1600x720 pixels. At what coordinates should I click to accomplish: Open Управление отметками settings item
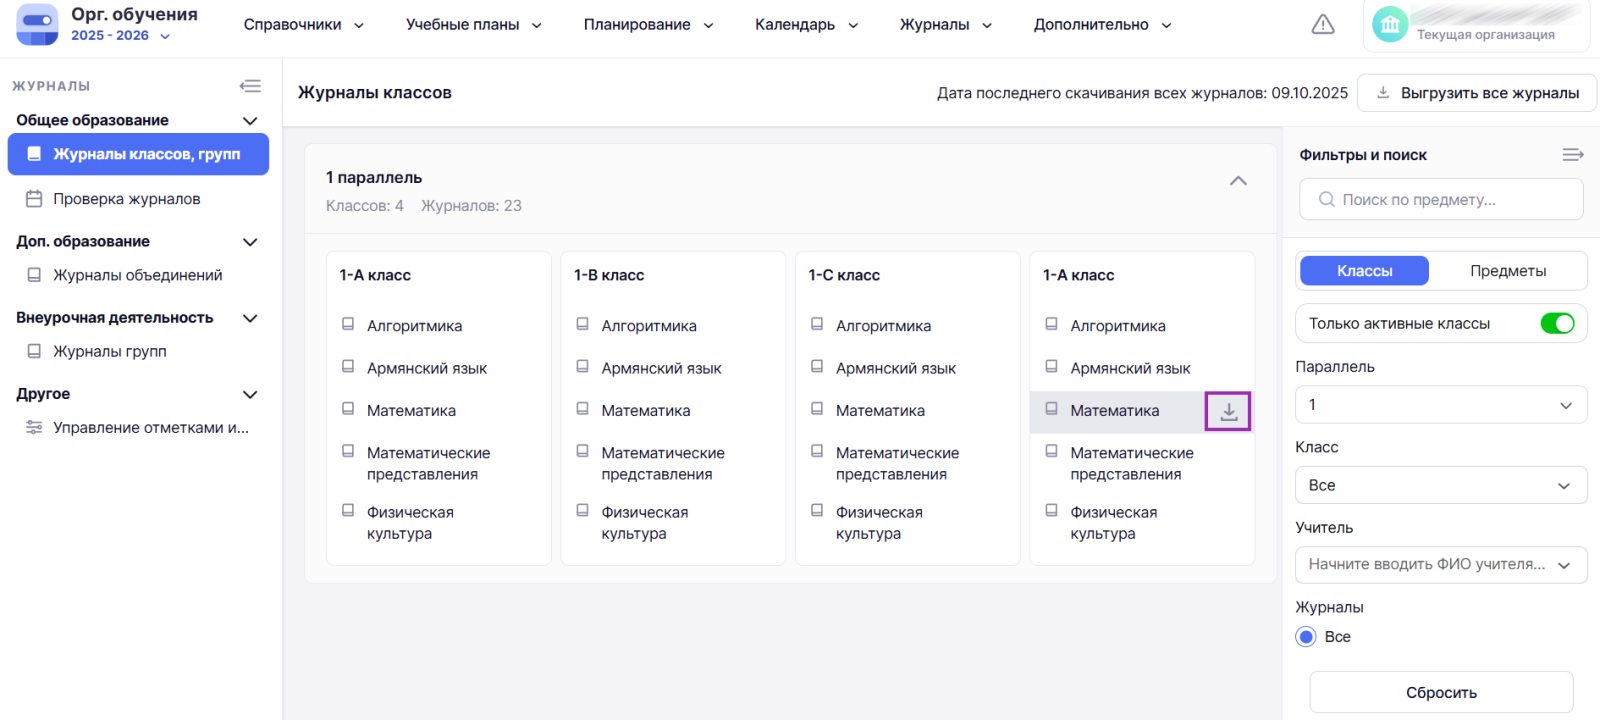pyautogui.click(x=150, y=428)
